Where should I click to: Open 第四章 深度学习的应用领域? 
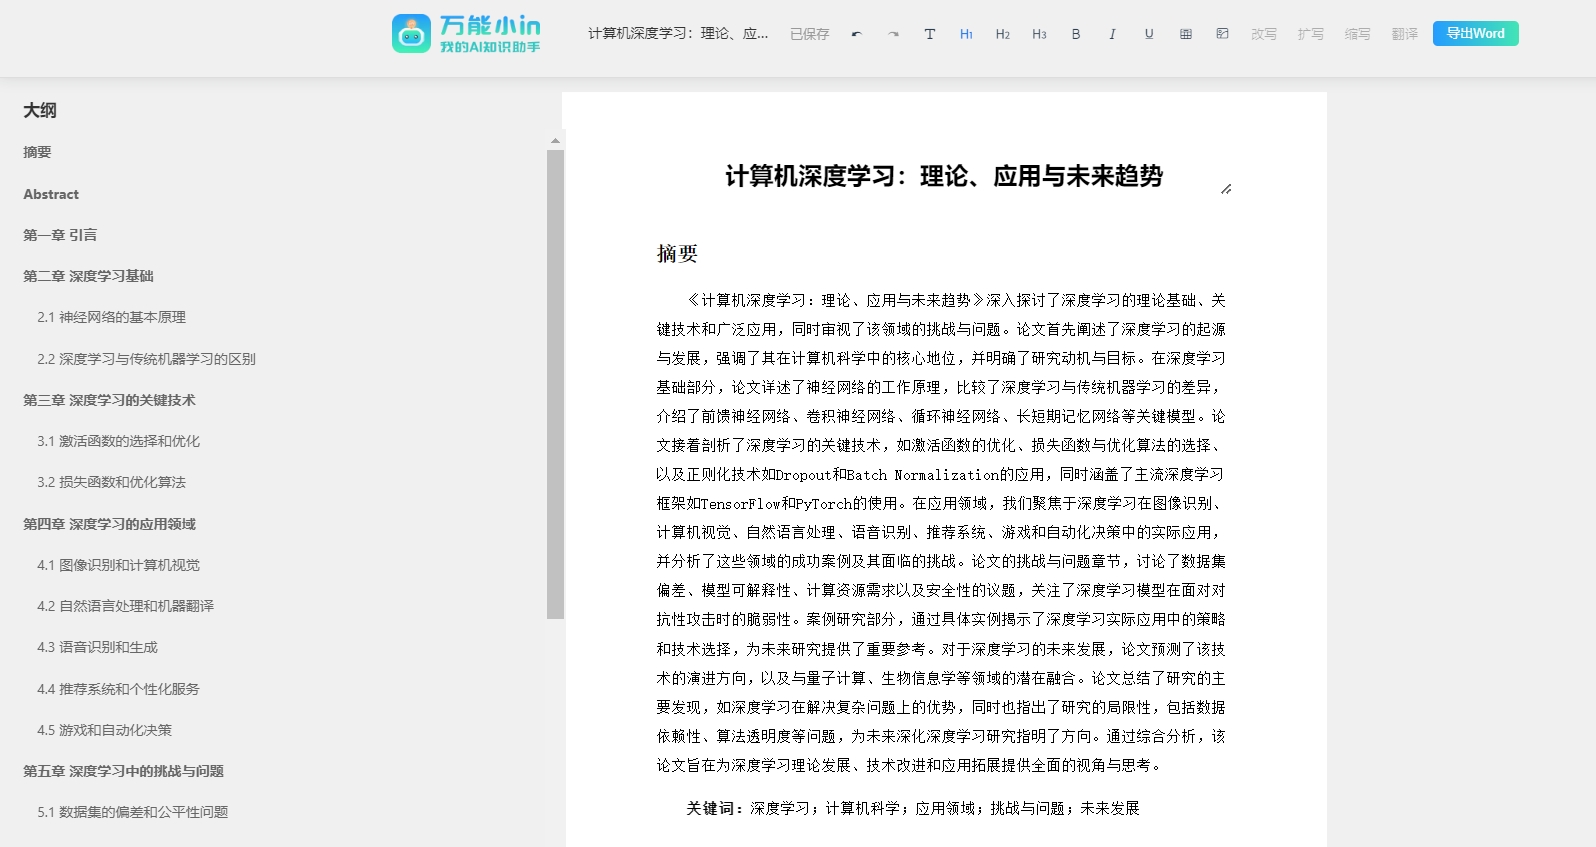click(109, 524)
